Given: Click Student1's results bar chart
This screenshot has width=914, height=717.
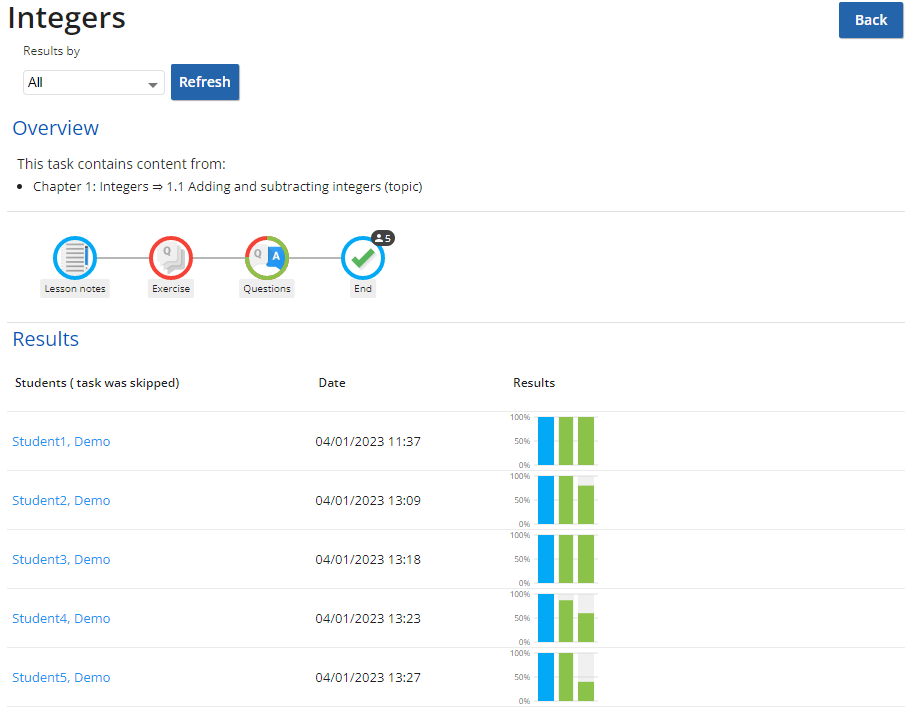Looking at the screenshot, I should point(565,441).
